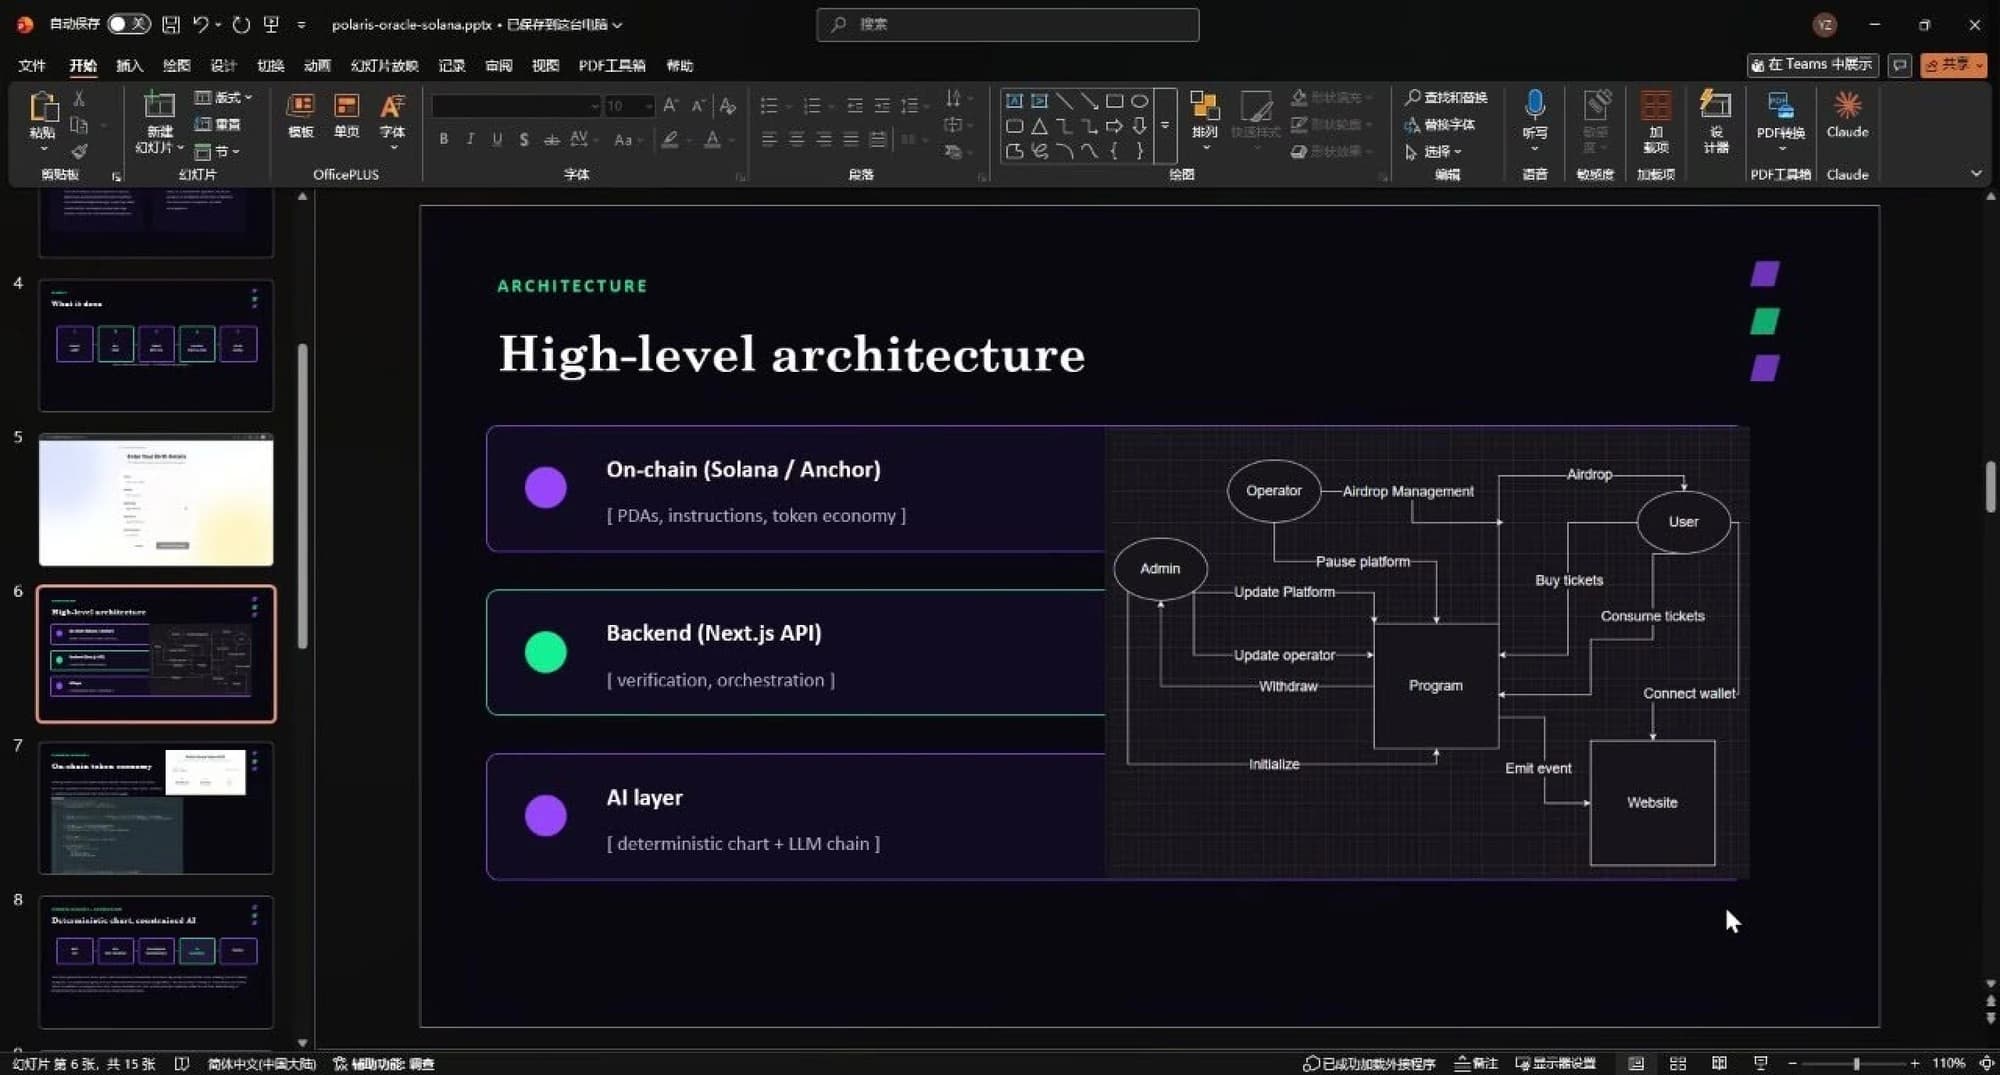Click zoom percentage 110% in status bar
This screenshot has width=2000, height=1075.
(1948, 1063)
